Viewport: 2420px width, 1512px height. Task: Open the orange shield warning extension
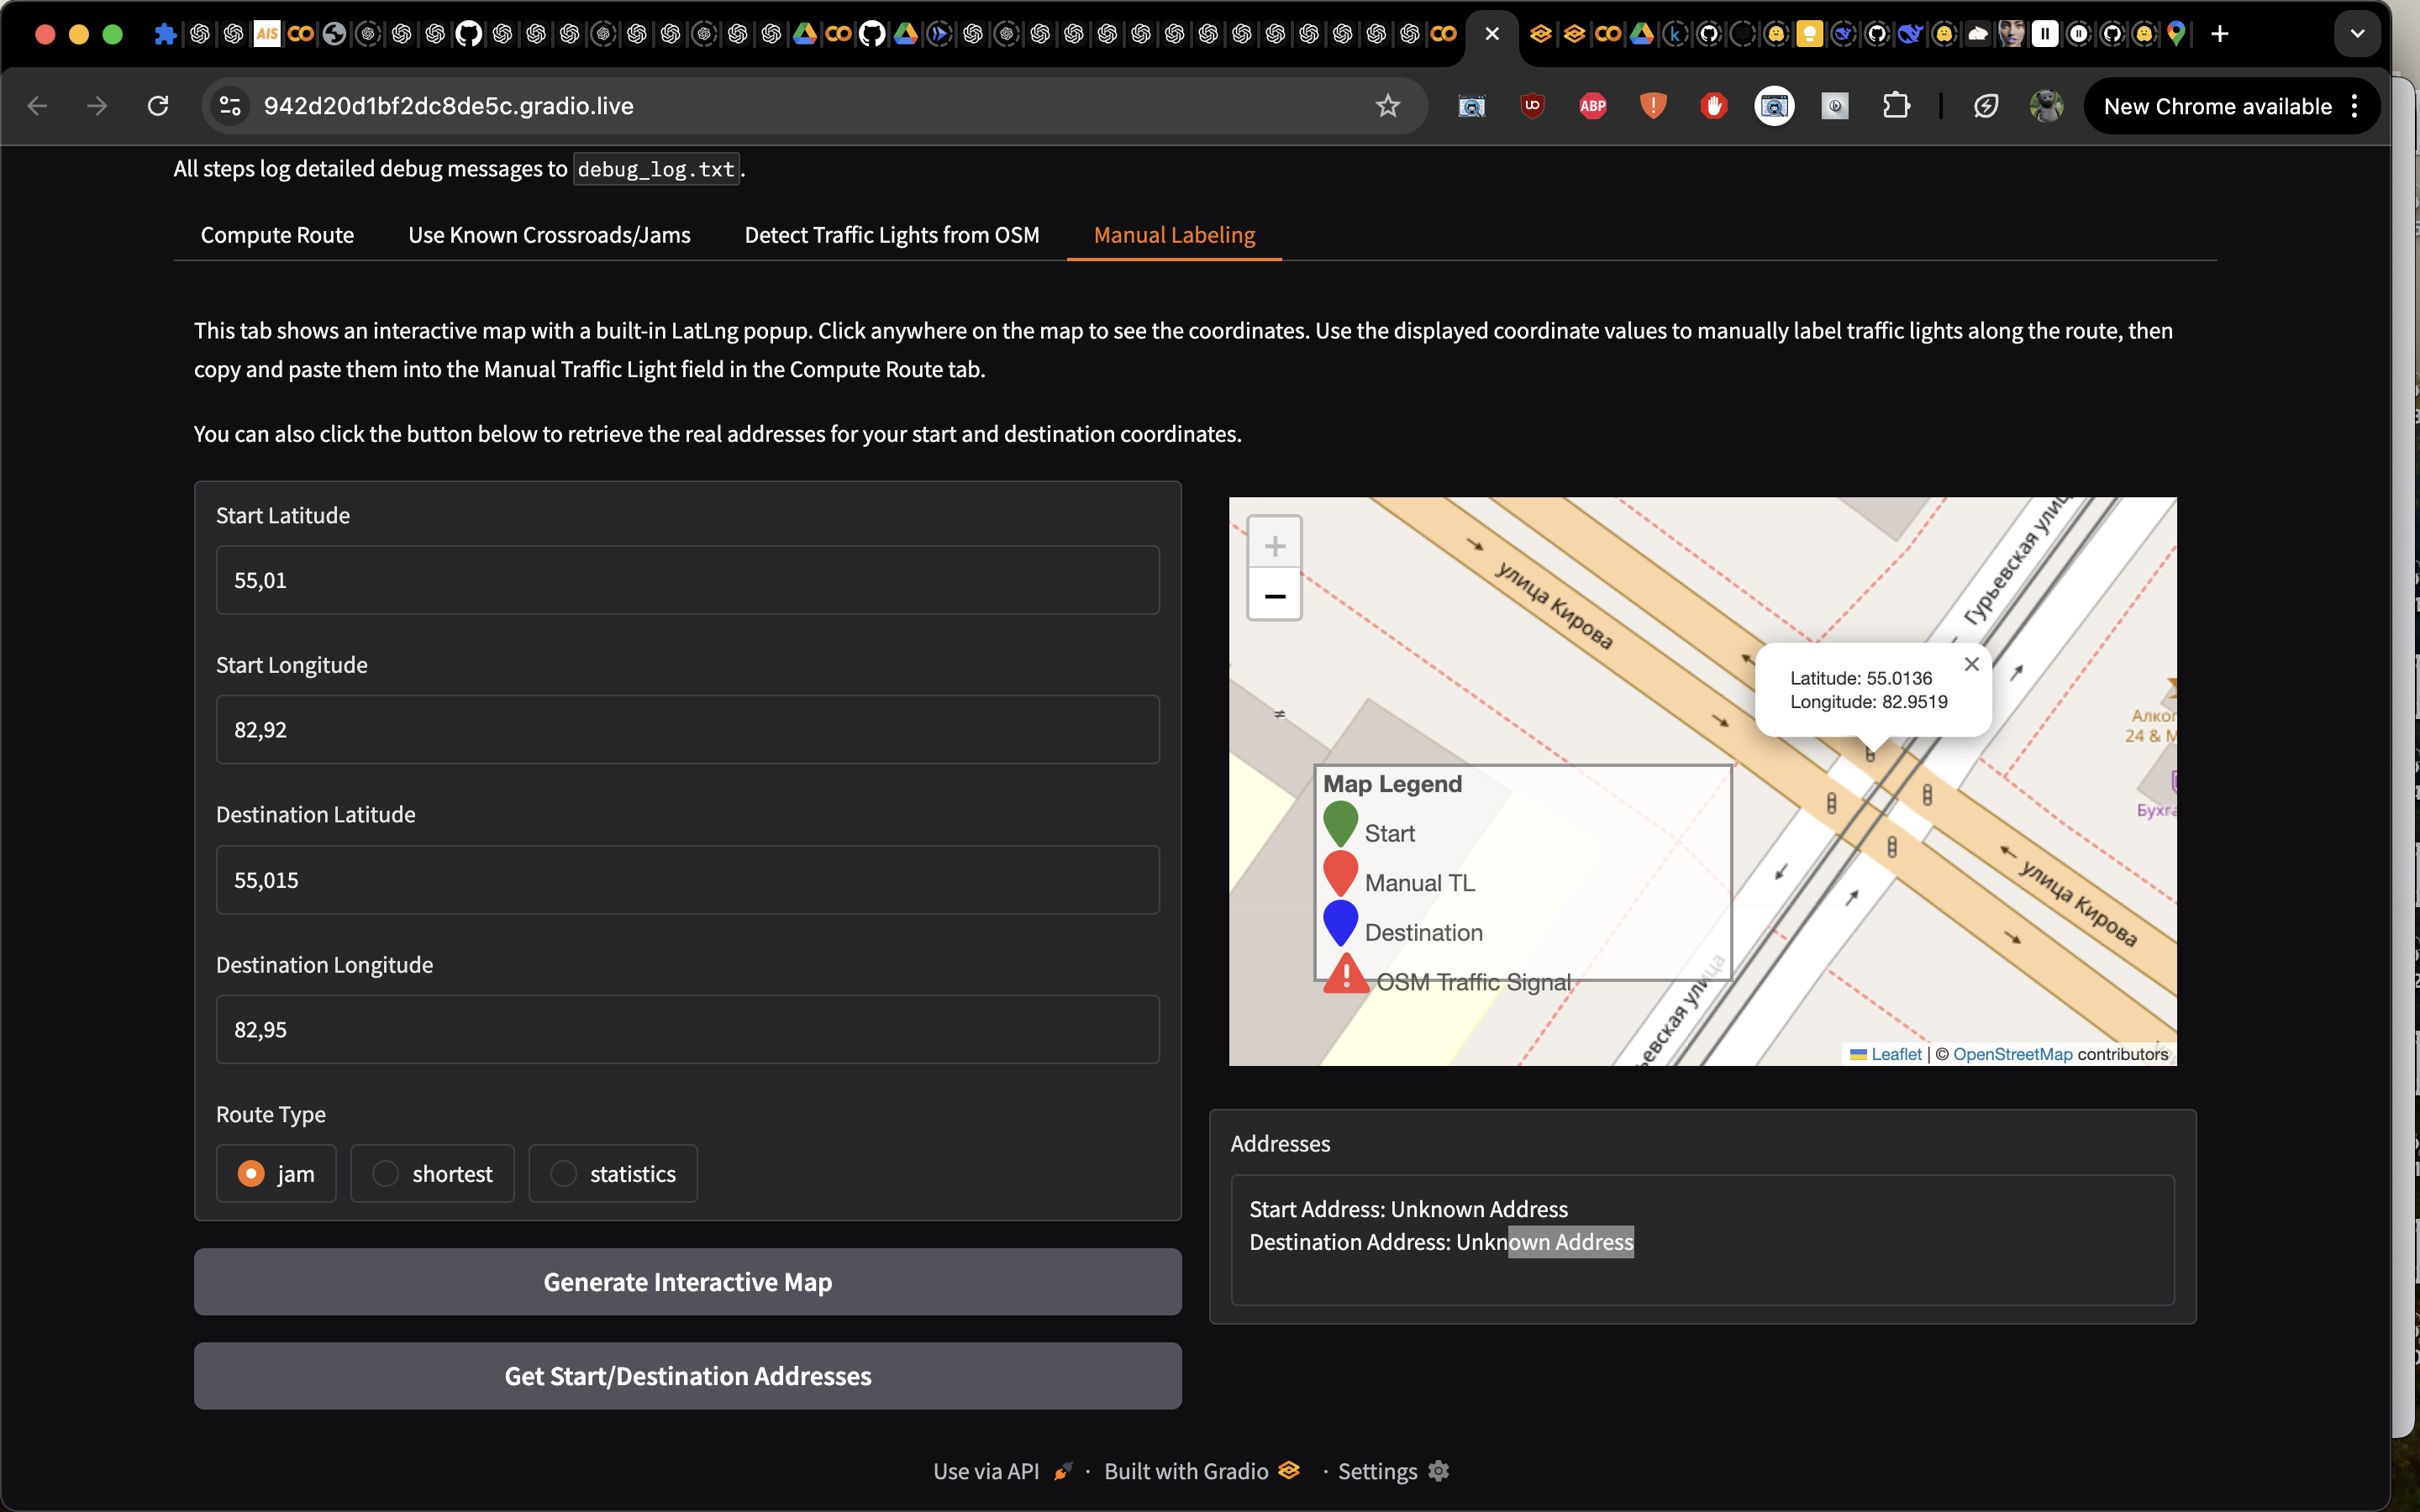coord(1653,106)
